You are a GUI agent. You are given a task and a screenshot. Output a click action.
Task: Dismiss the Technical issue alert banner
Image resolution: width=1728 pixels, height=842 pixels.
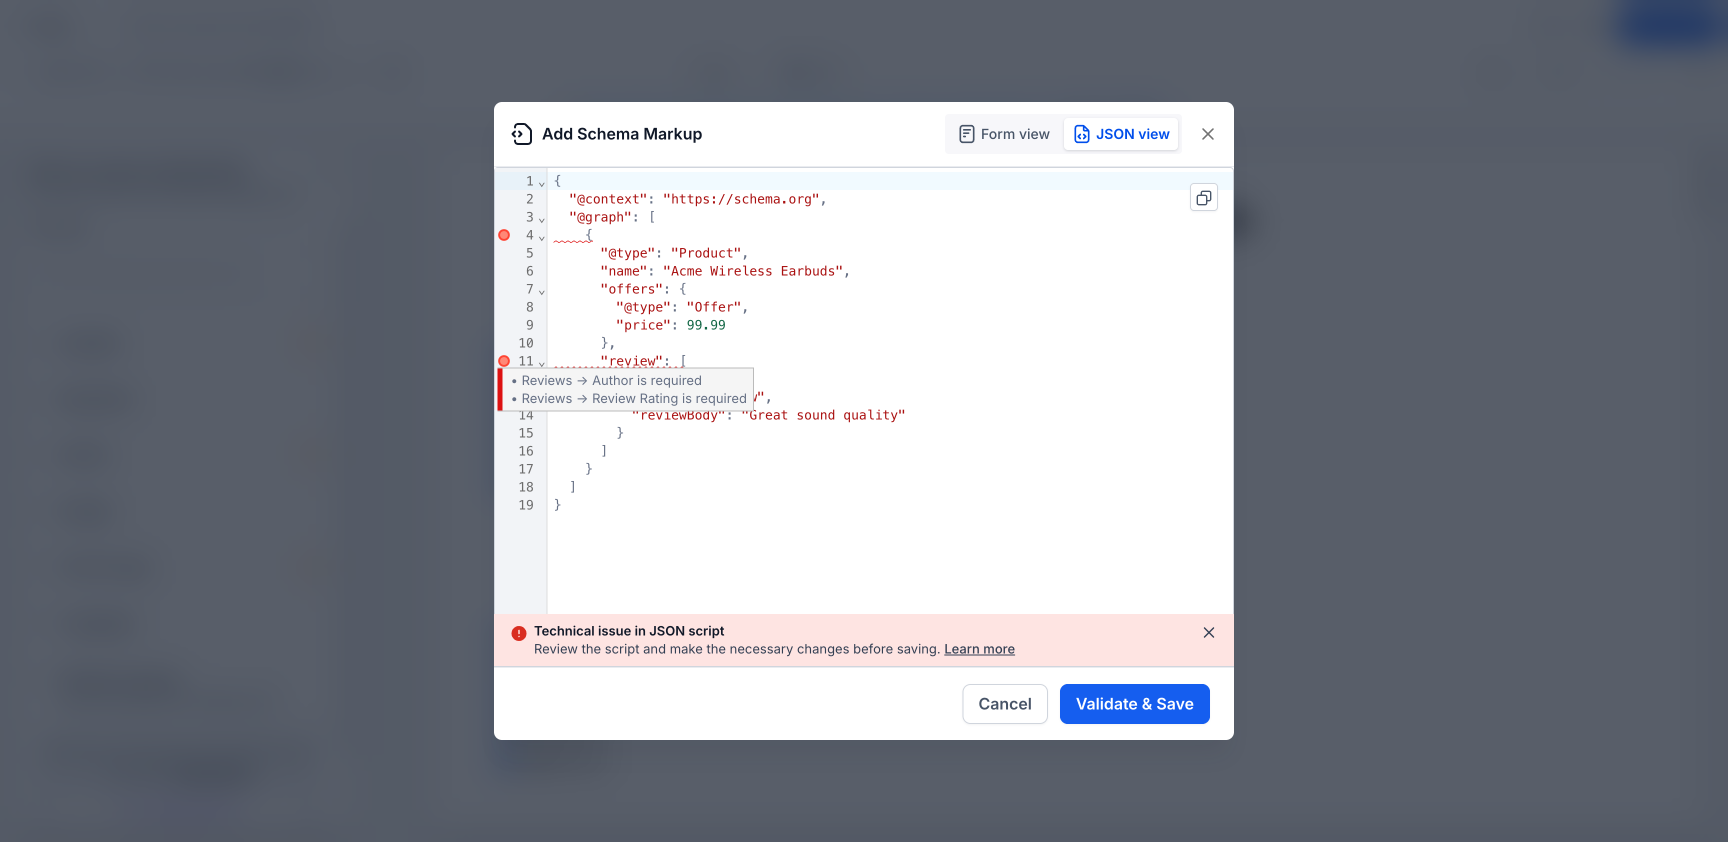1209,633
